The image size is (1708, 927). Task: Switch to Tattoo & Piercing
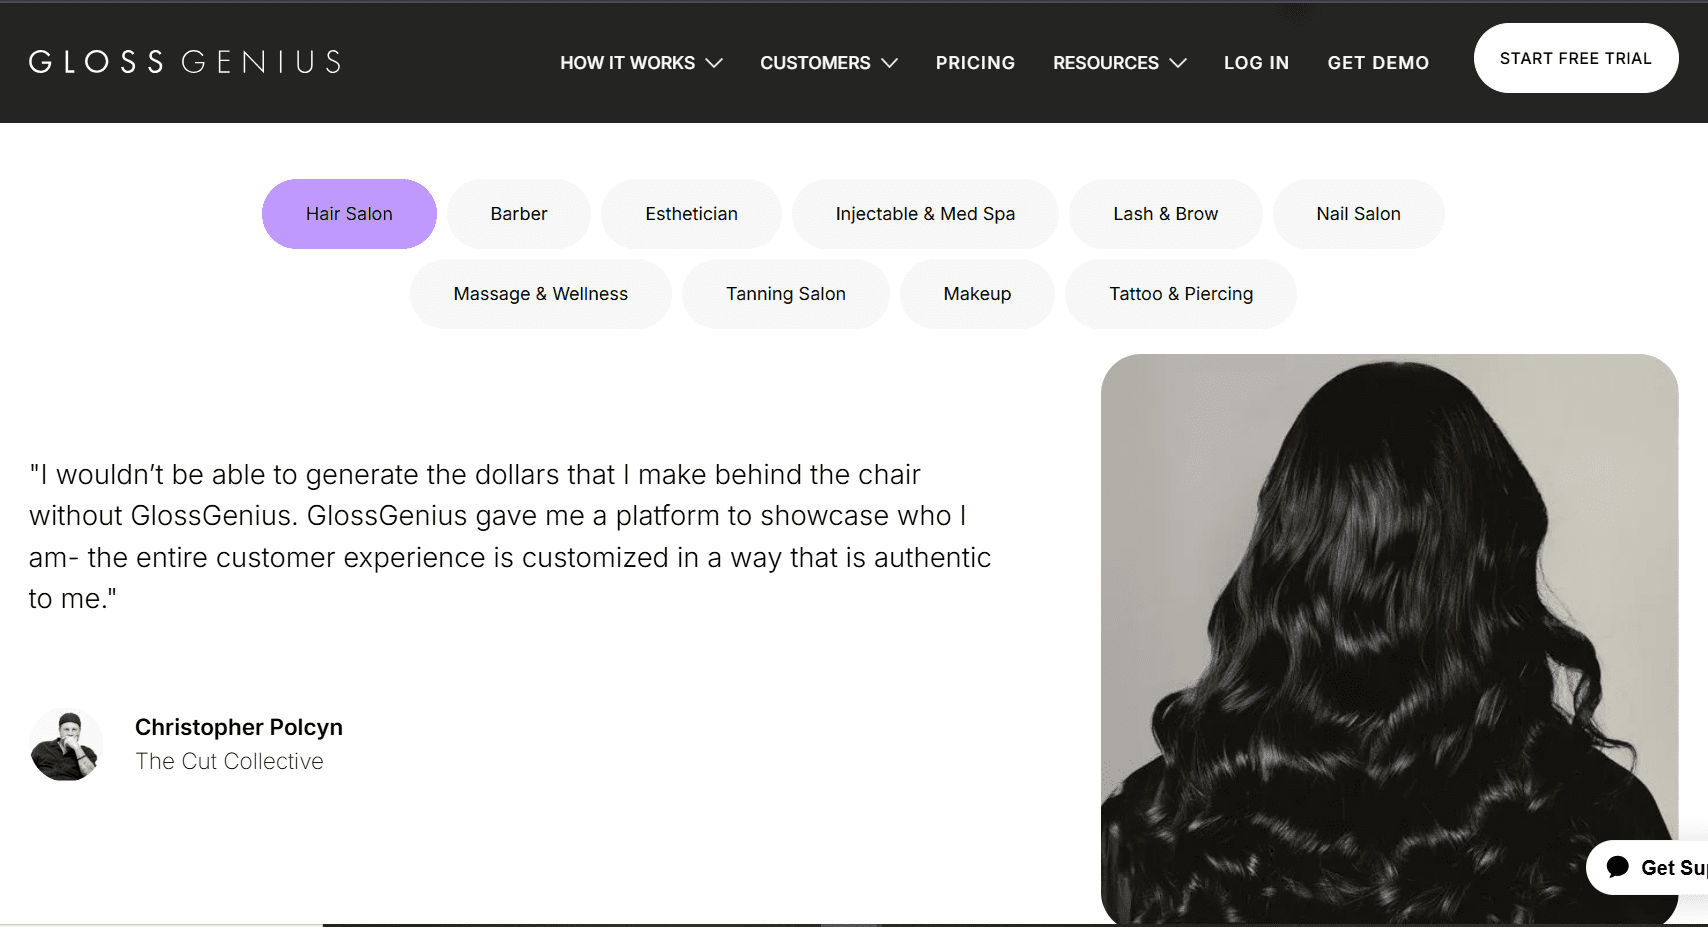coord(1180,294)
